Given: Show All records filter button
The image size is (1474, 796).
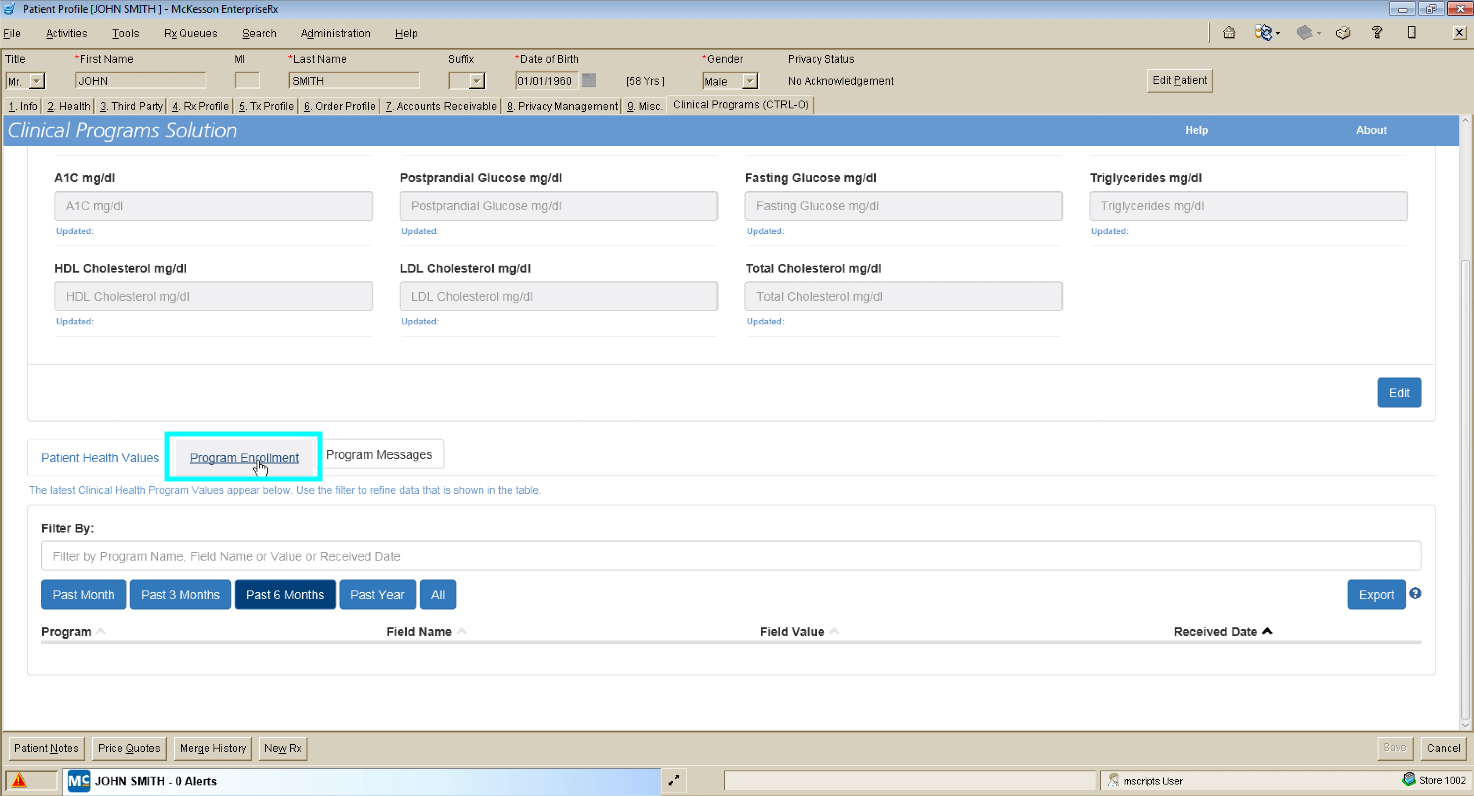Looking at the screenshot, I should (438, 594).
